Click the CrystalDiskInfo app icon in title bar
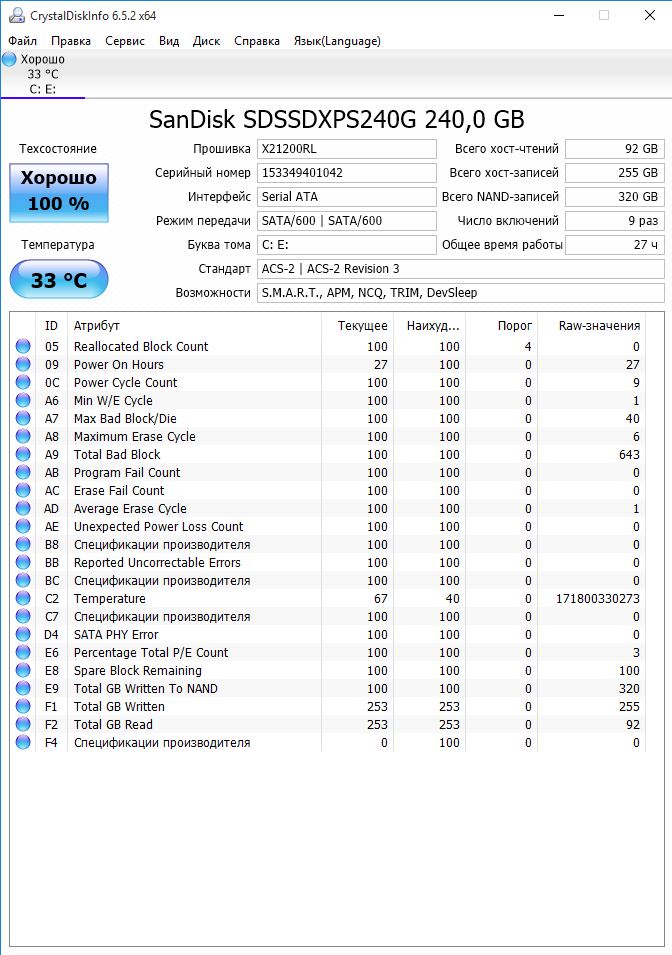Image resolution: width=672 pixels, height=955 pixels. click(x=16, y=15)
